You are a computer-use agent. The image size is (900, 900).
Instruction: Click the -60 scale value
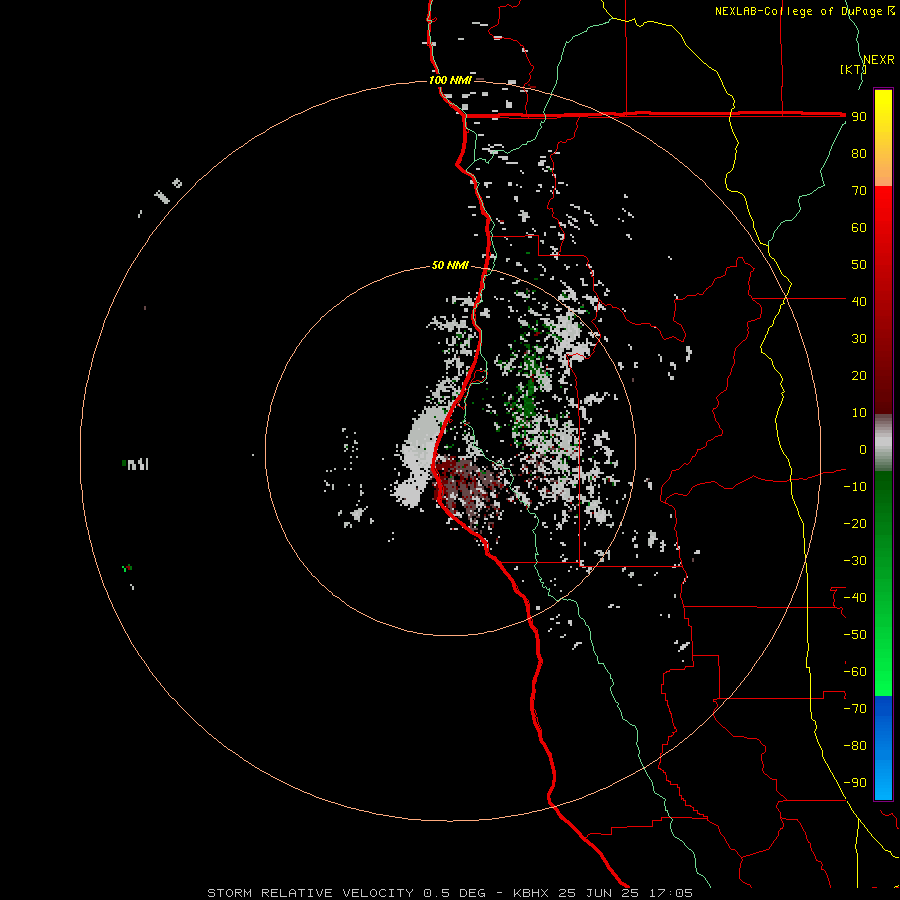(855, 672)
